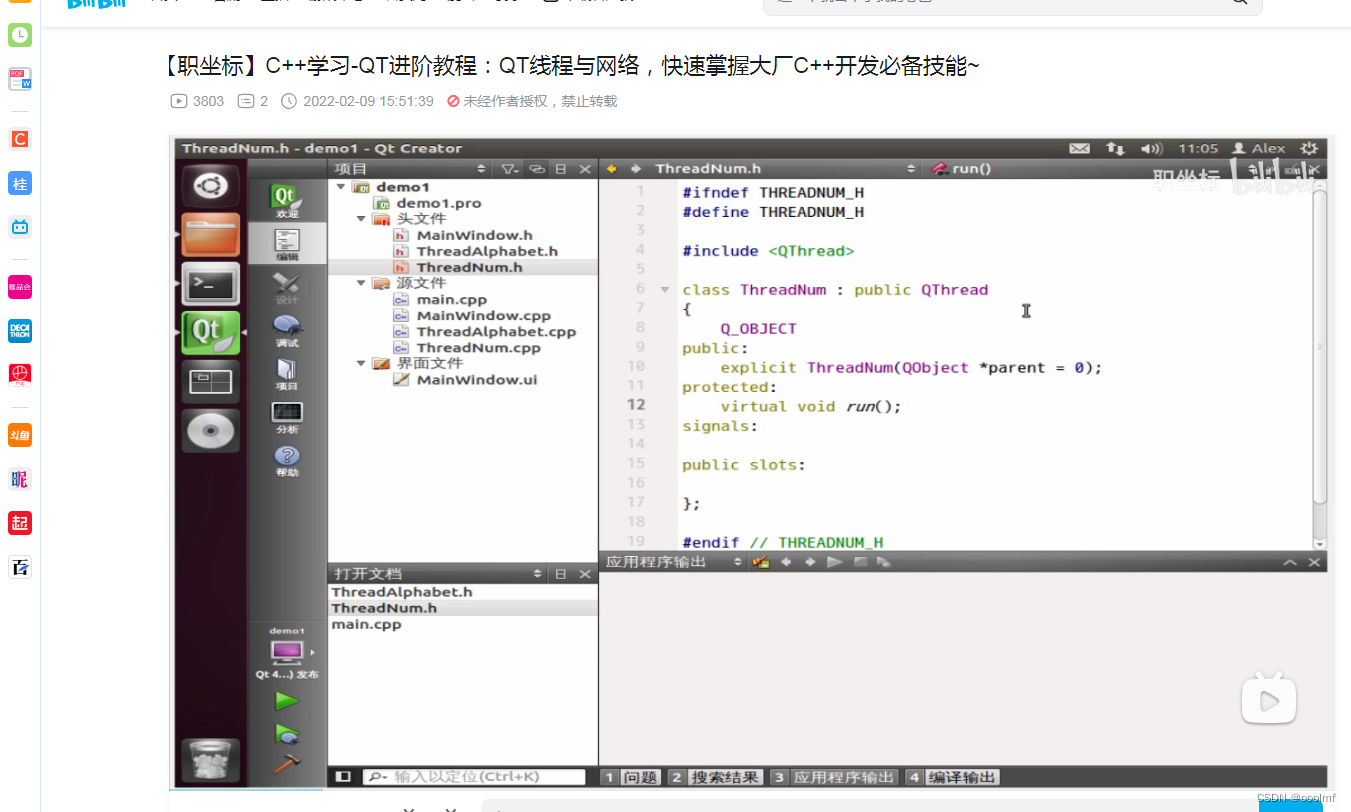
Task: Click the stop square in output toolbar
Action: [859, 562]
